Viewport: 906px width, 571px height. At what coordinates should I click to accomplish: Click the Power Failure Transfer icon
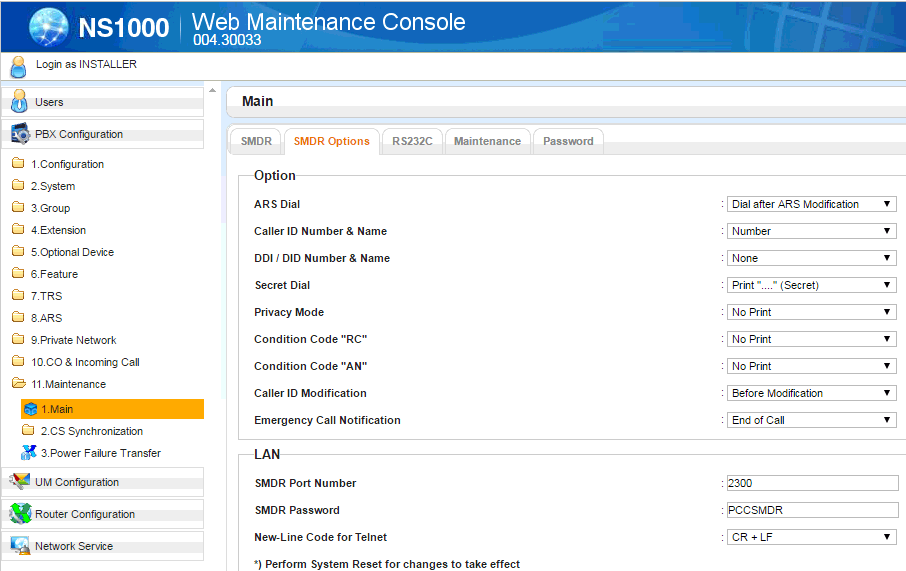29,453
